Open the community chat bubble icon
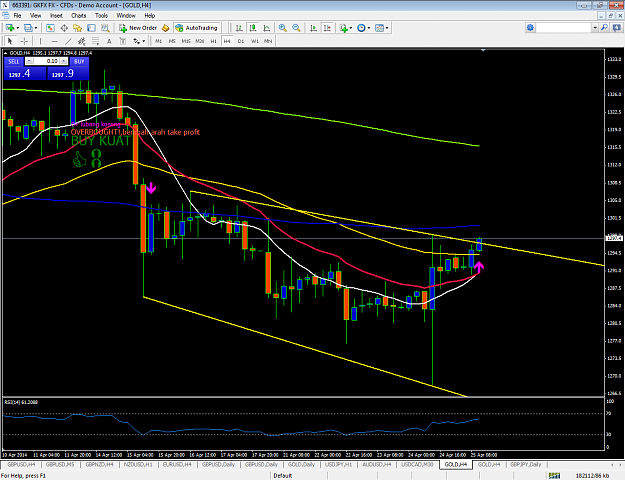 point(617,28)
